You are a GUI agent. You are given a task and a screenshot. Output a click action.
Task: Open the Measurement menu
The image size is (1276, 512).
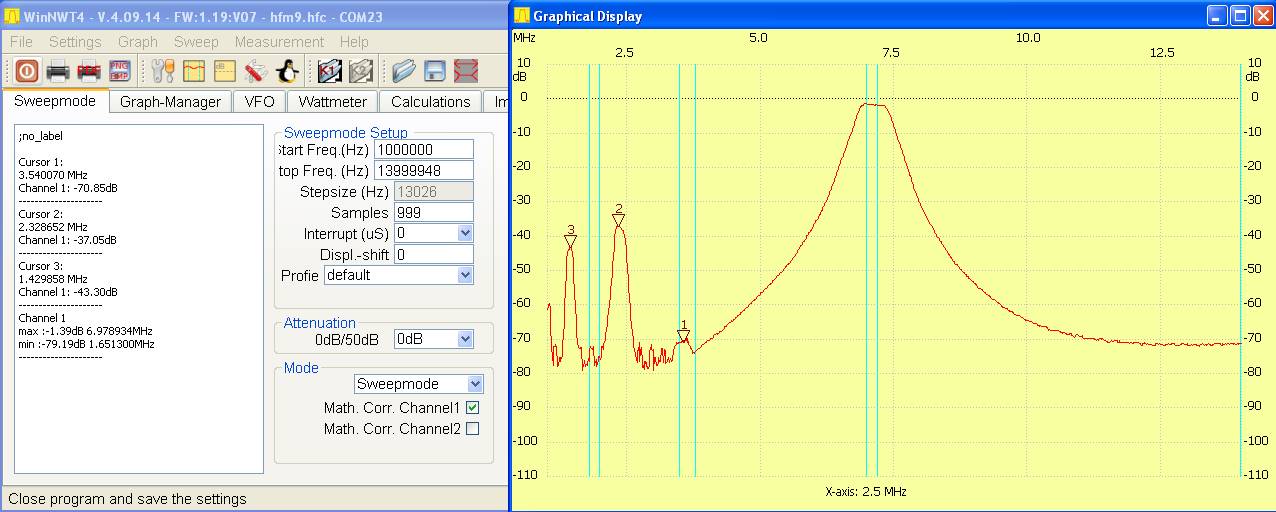(x=279, y=42)
